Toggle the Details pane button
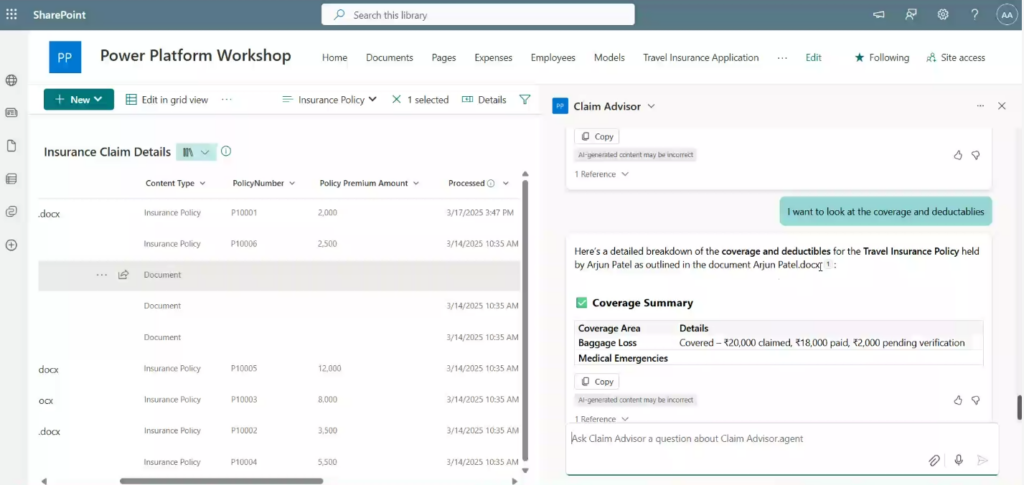The height and width of the screenshot is (485, 1024). click(484, 99)
